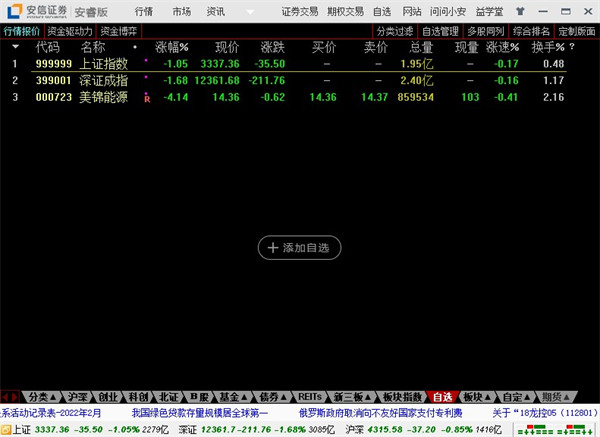Select the 科创 bottom tab
Image resolution: width=600 pixels, height=437 pixels.
pos(139,397)
